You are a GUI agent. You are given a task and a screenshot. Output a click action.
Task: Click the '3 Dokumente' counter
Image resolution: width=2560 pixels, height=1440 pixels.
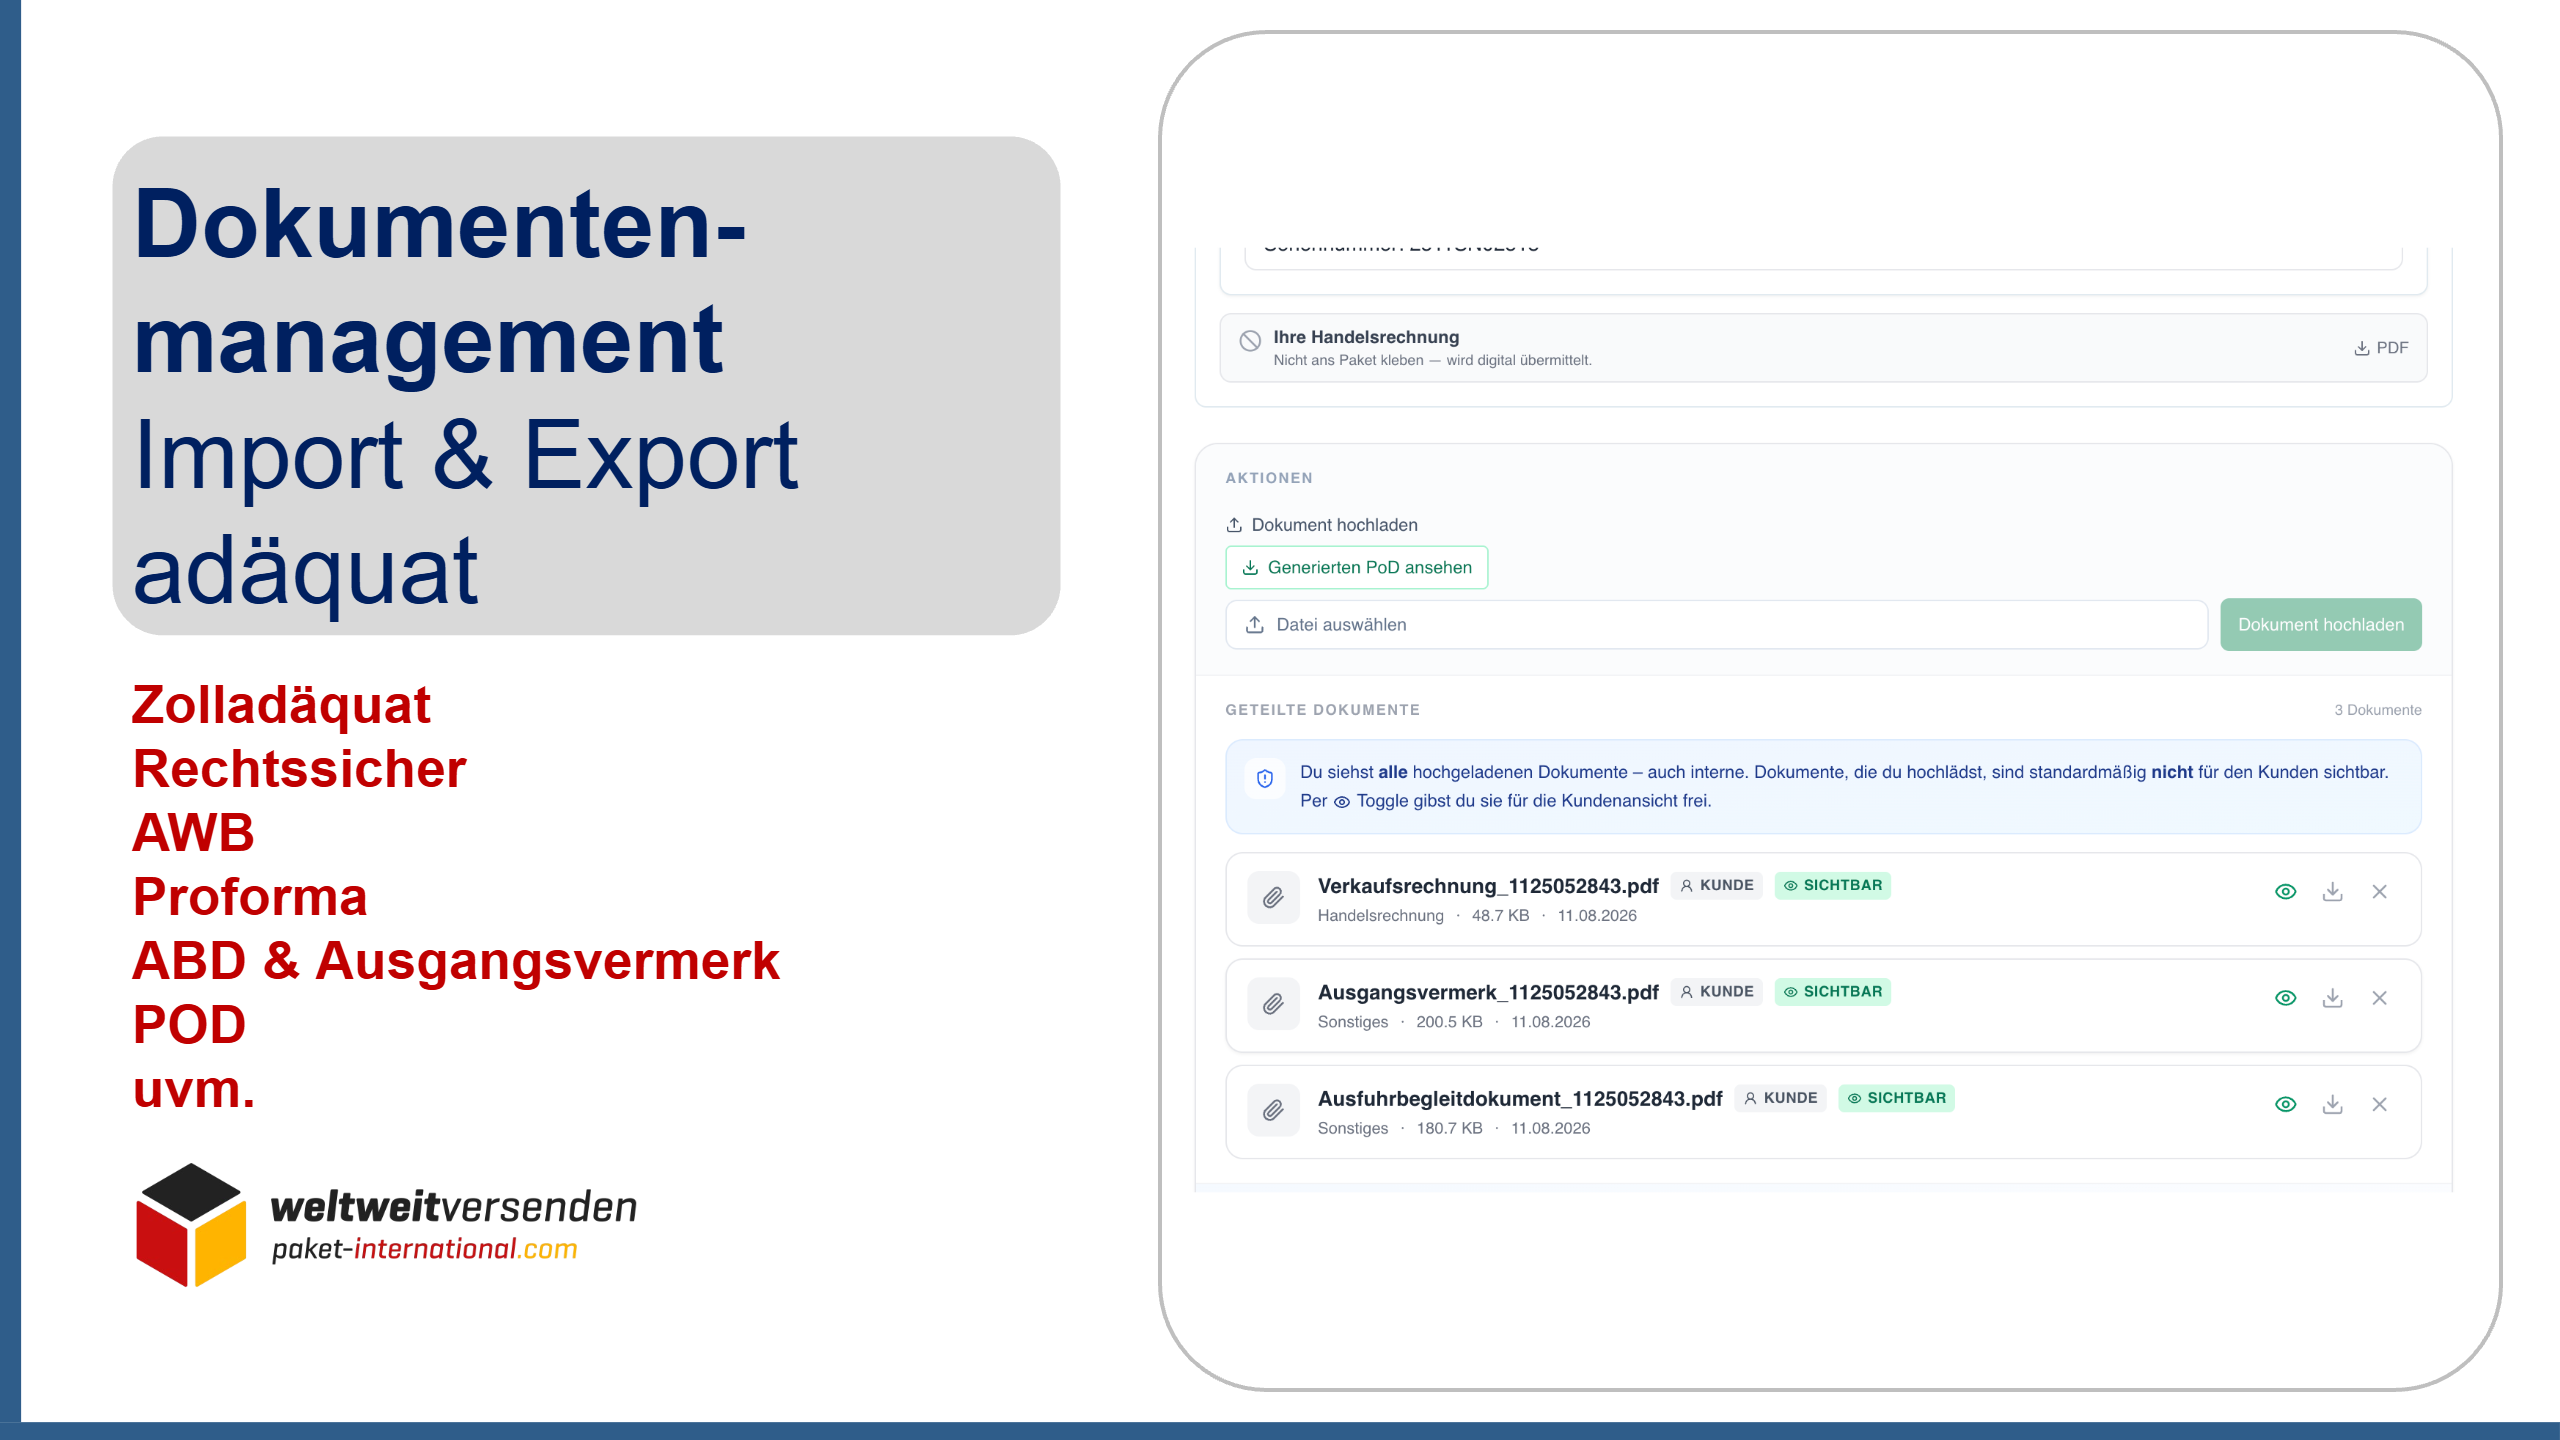click(x=2378, y=710)
